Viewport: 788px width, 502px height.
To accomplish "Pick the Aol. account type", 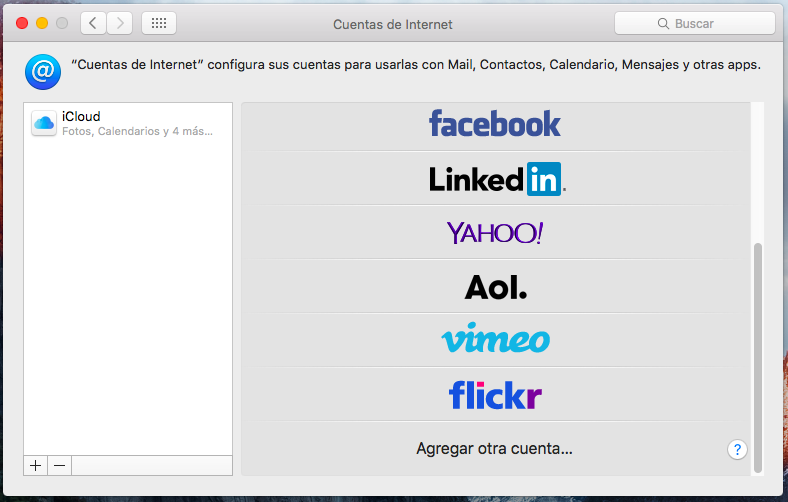I will click(x=496, y=287).
